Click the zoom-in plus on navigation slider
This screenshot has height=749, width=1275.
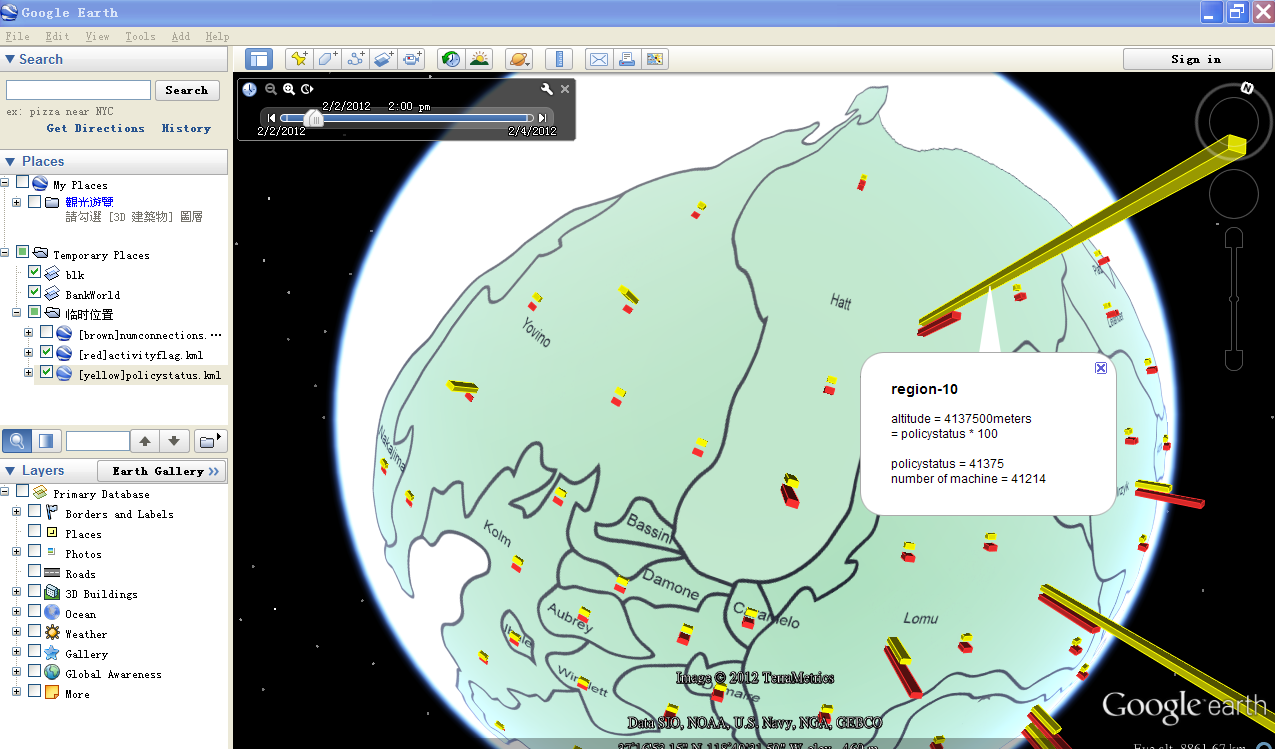[1234, 238]
